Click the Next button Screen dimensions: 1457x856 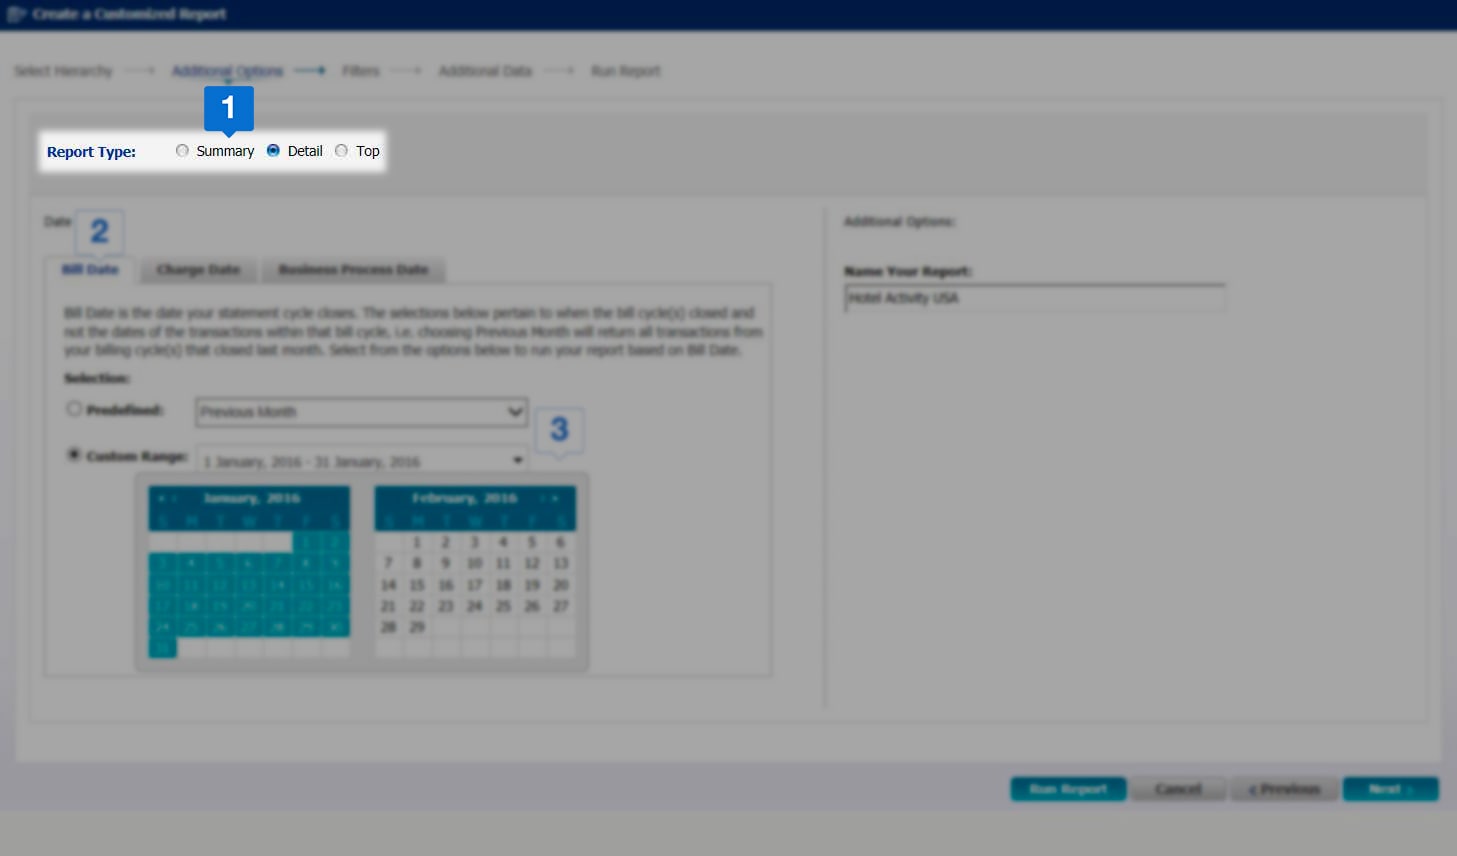pyautogui.click(x=1390, y=789)
